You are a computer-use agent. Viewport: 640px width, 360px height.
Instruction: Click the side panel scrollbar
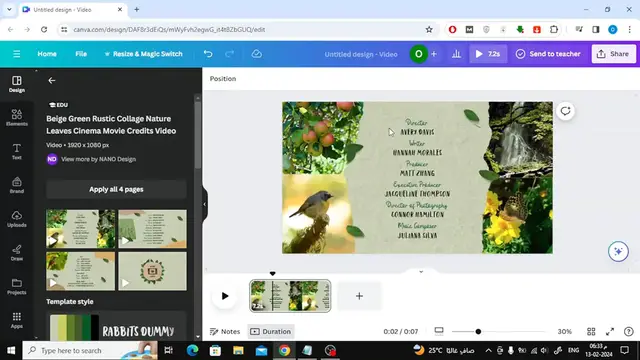pos(198,135)
